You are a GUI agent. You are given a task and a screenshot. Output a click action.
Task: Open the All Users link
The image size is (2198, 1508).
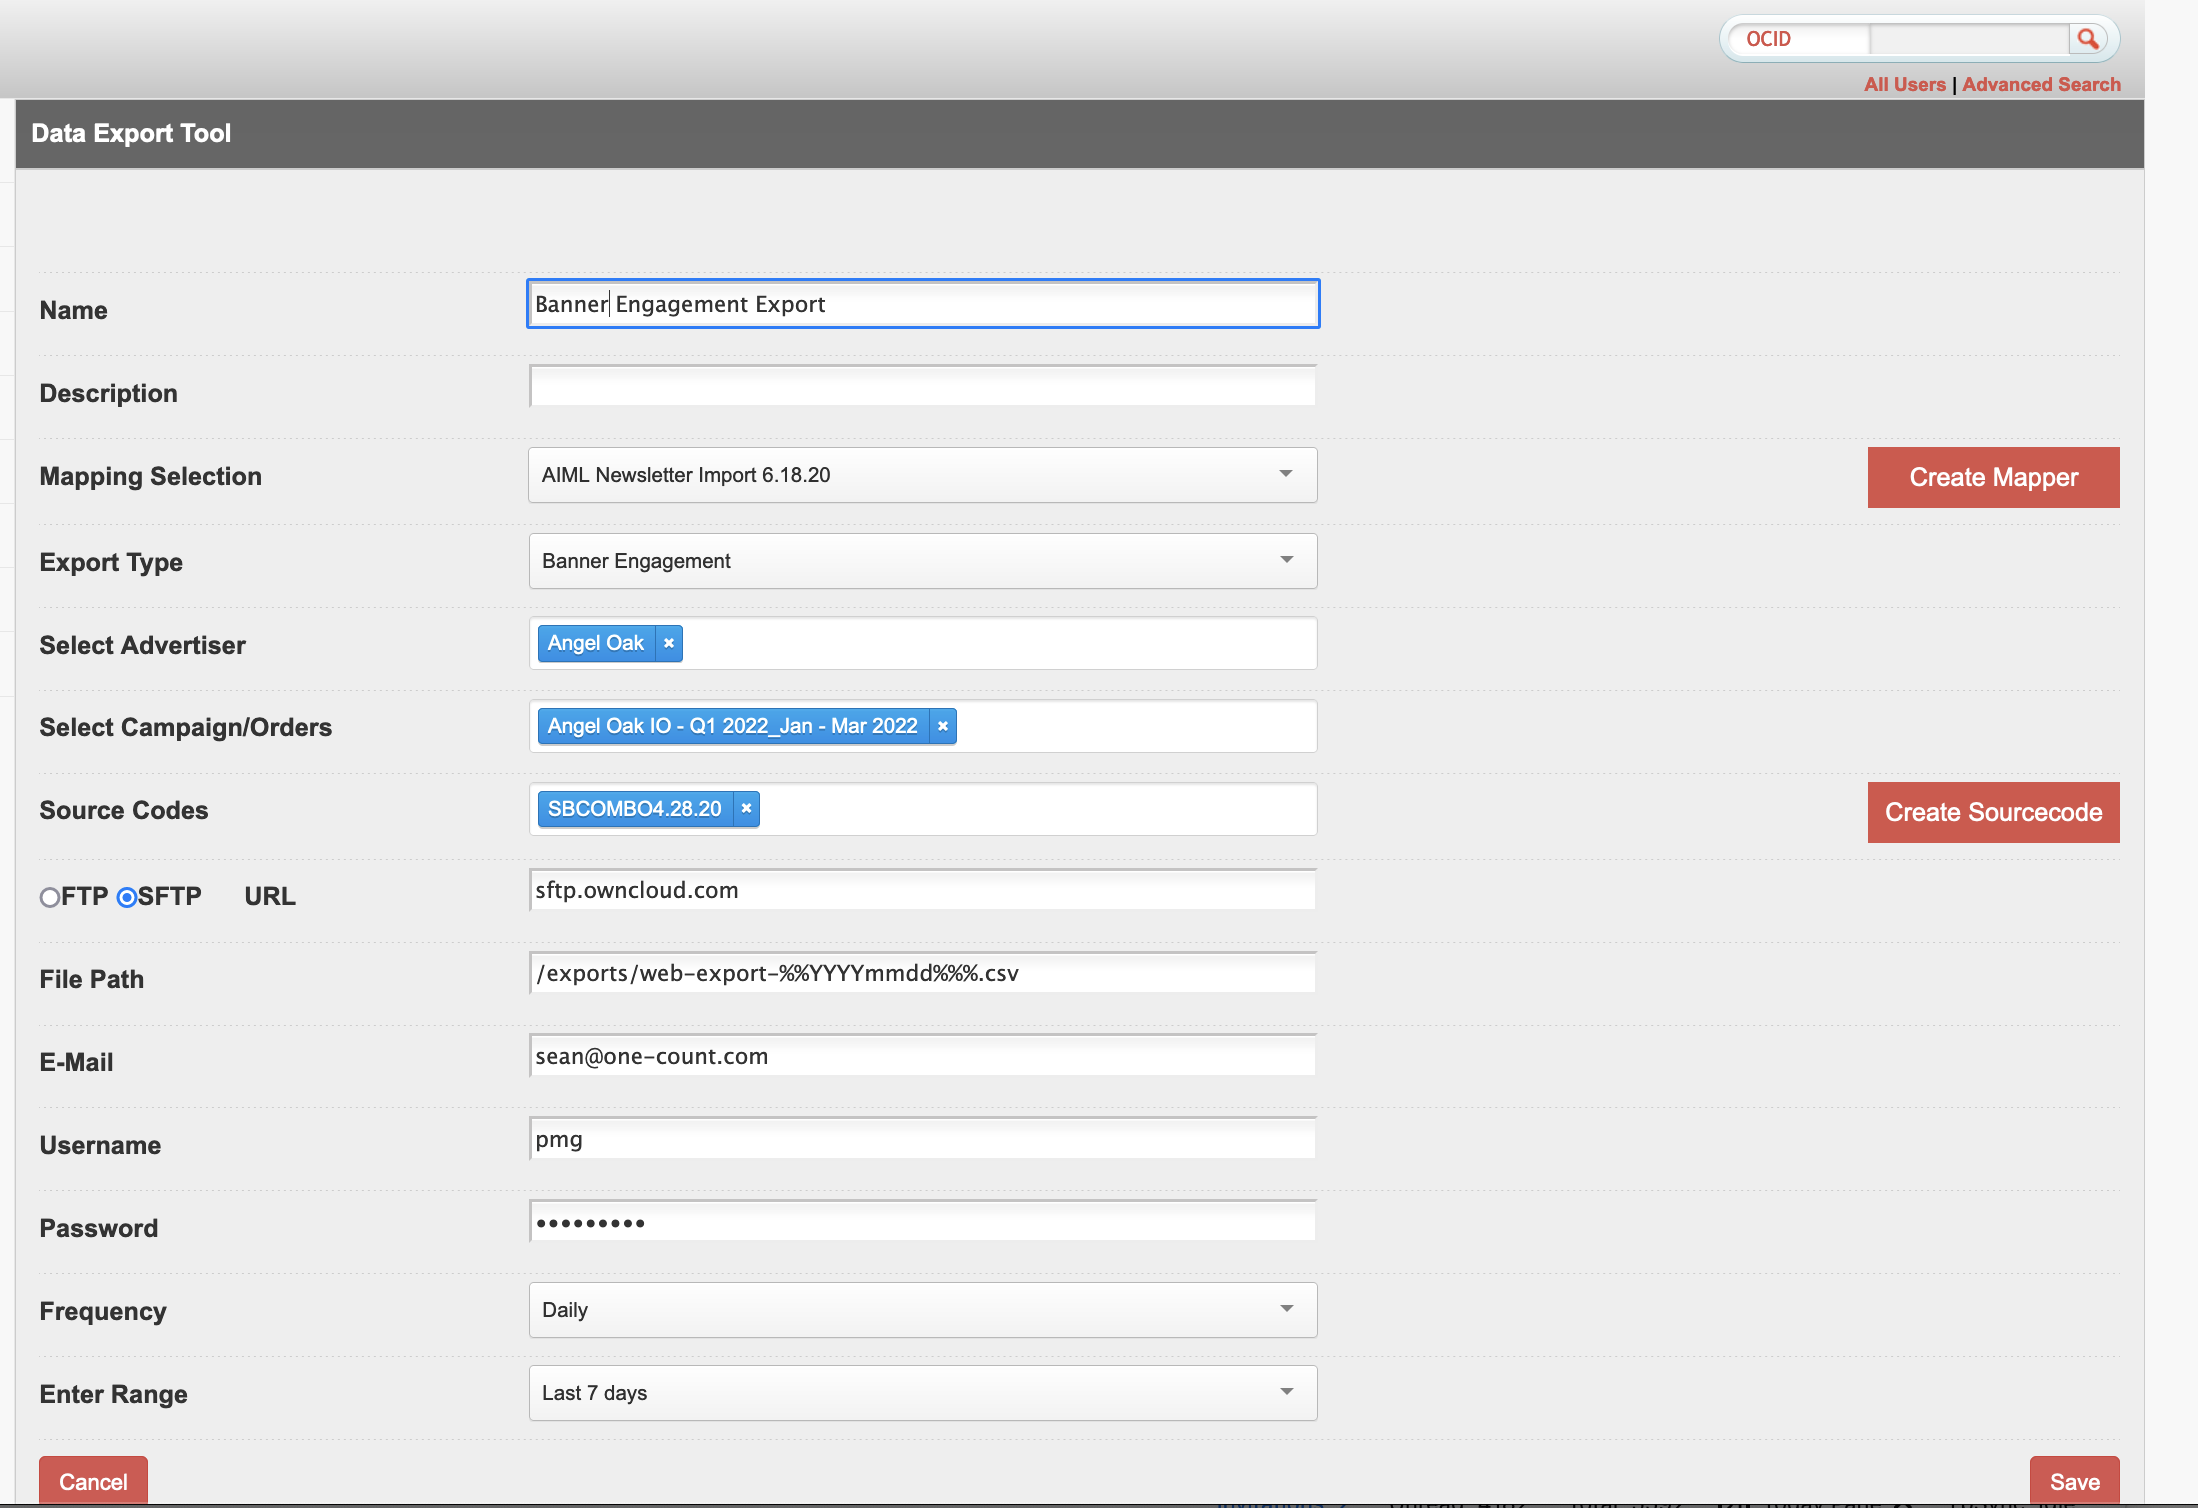[x=1904, y=85]
